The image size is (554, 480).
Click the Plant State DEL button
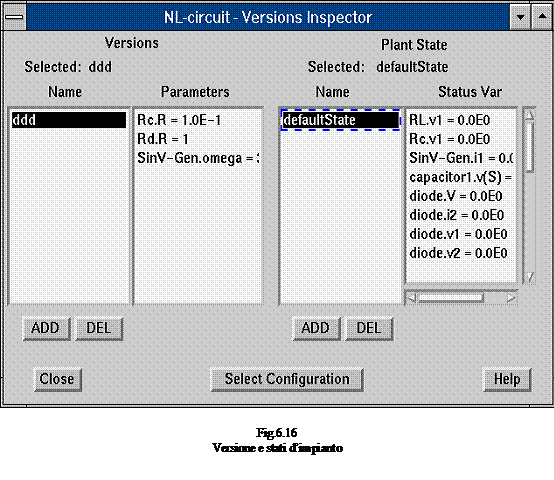click(369, 328)
